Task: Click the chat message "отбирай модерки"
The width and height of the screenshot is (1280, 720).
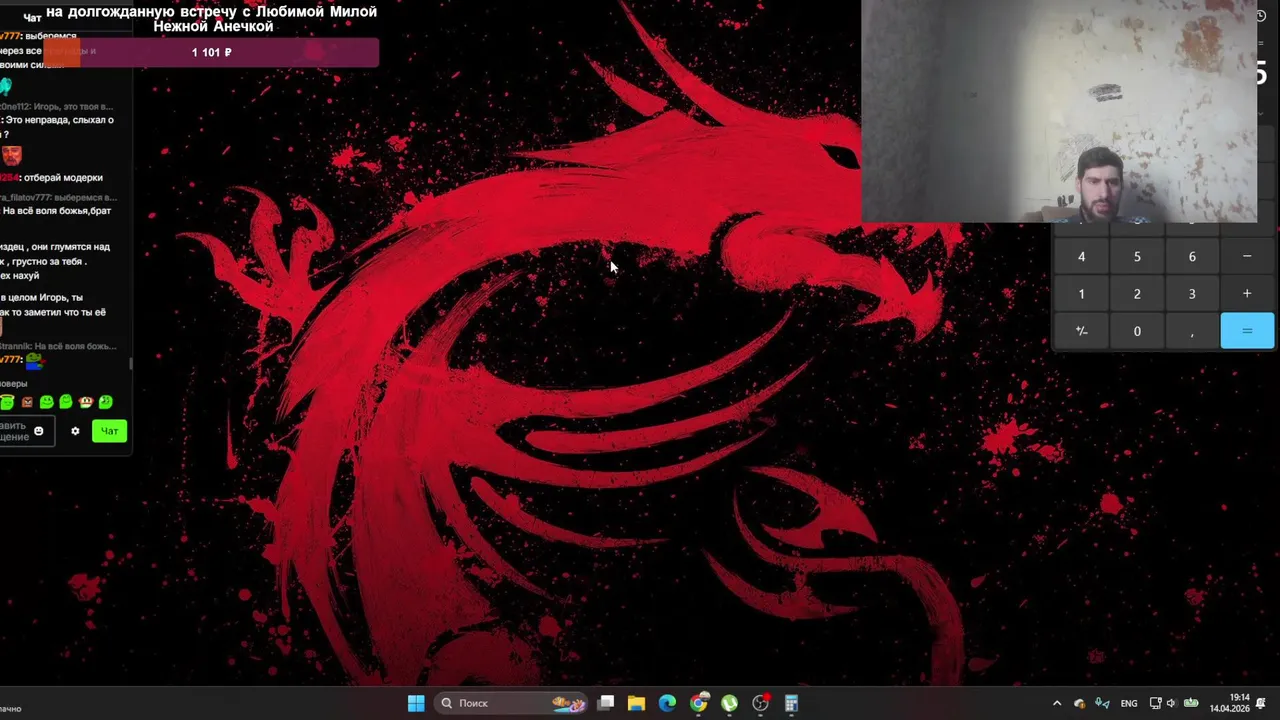Action: tap(63, 178)
